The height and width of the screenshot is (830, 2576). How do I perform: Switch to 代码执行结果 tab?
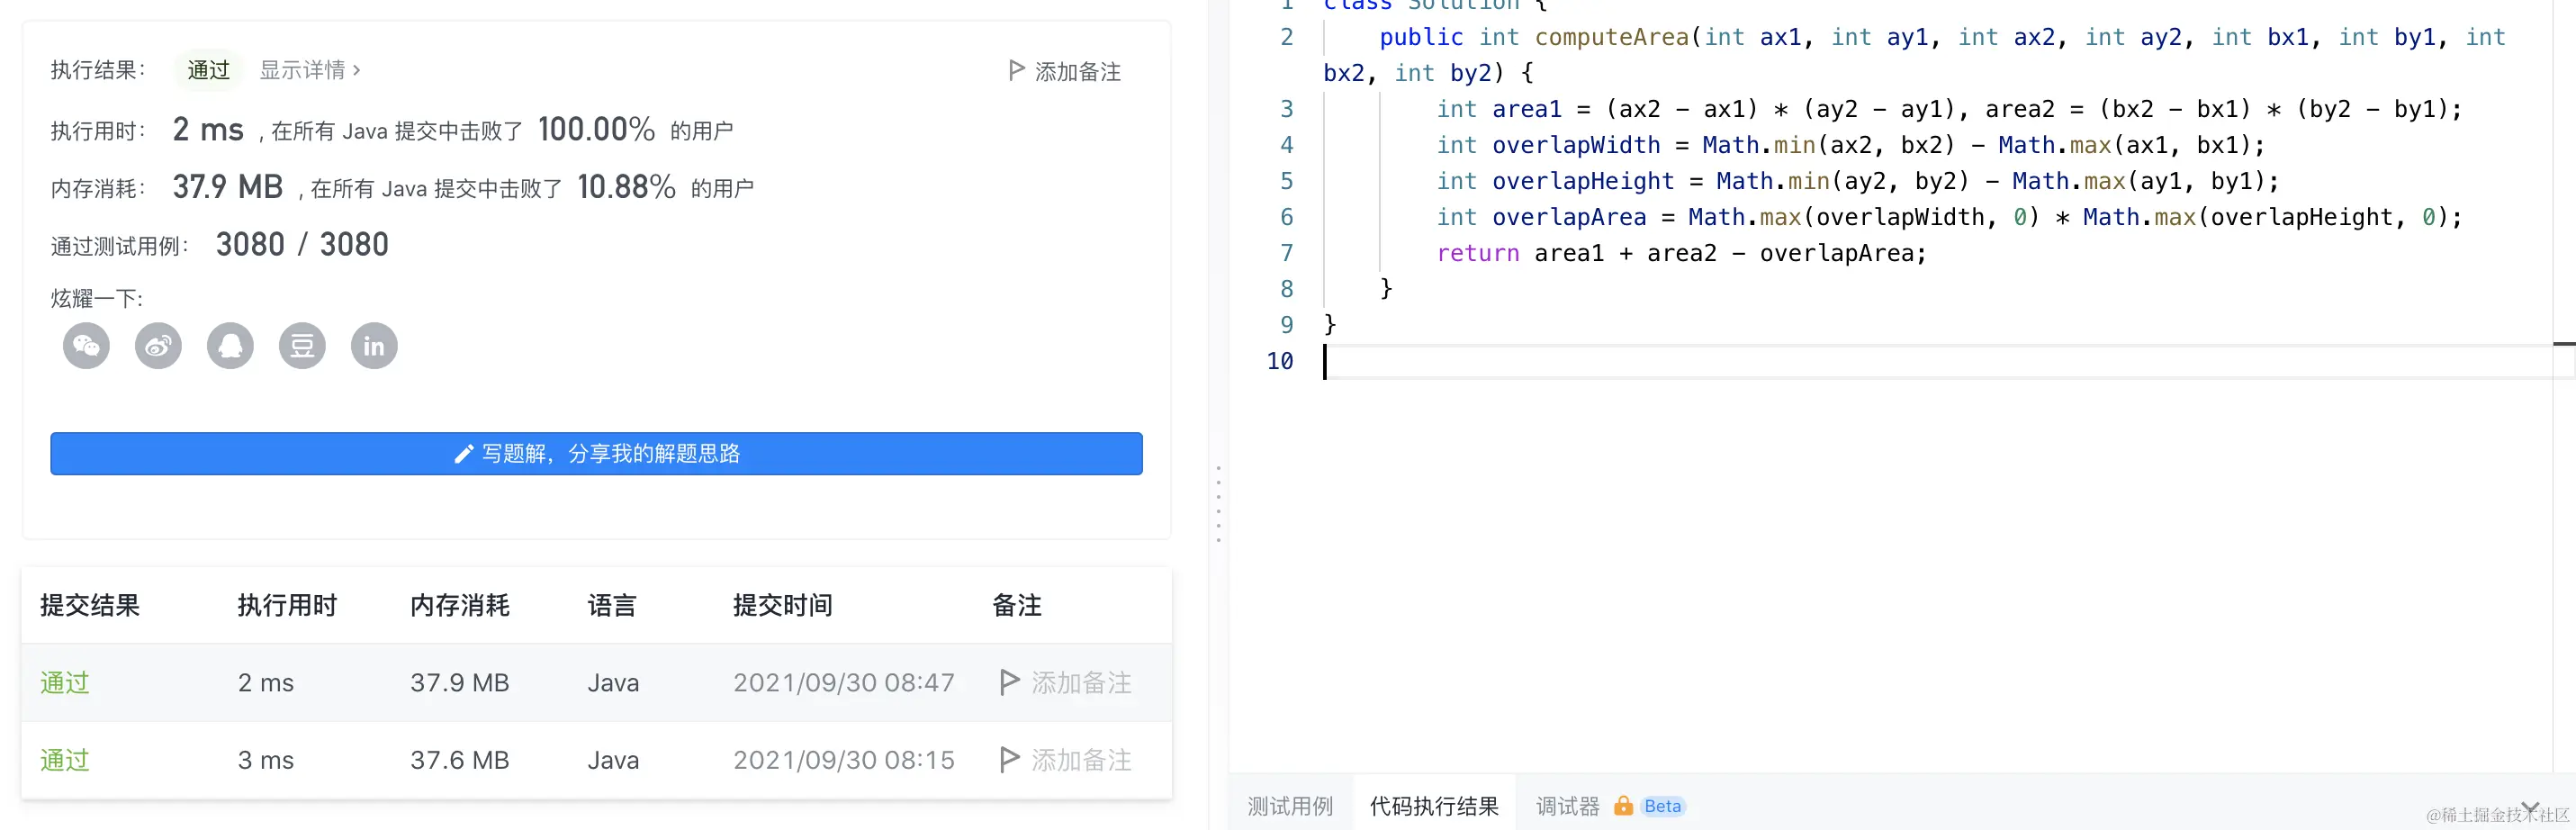click(1434, 806)
